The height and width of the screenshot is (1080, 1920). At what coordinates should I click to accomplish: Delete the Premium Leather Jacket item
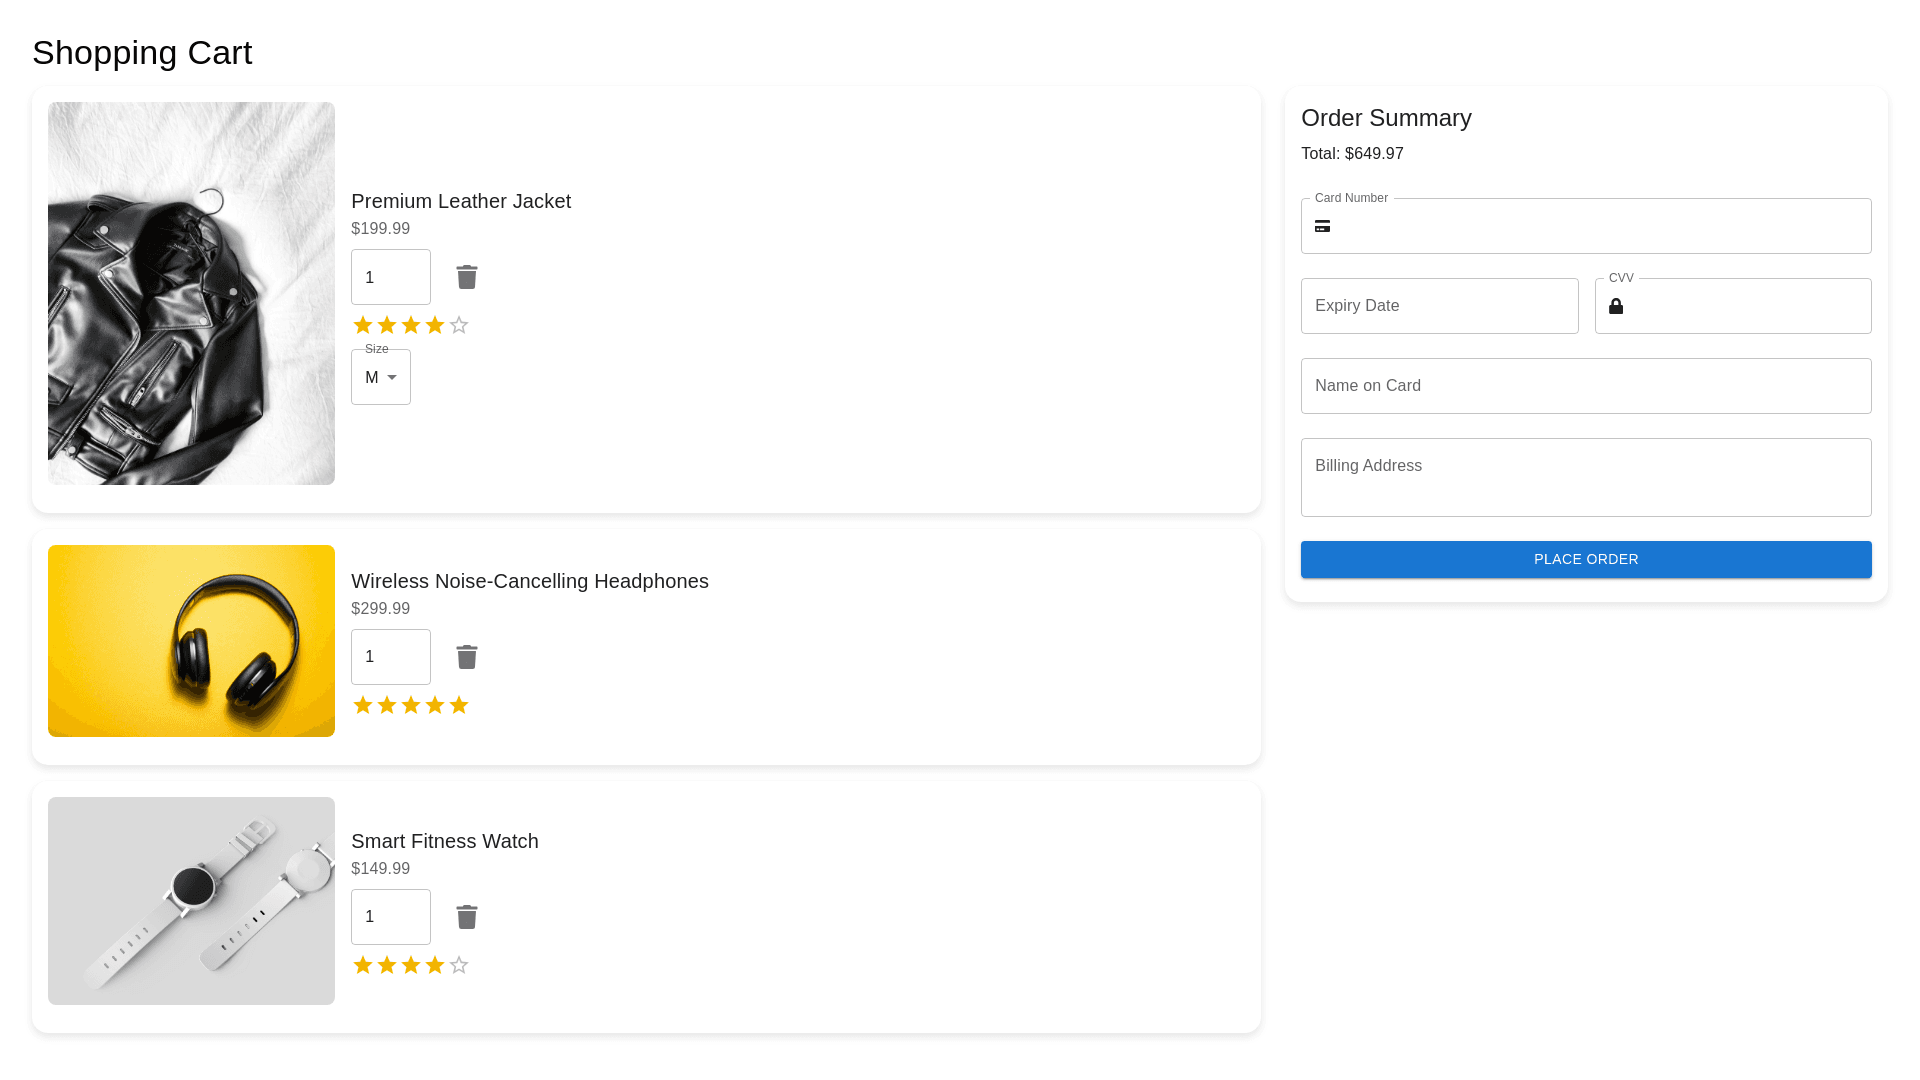[x=467, y=277]
